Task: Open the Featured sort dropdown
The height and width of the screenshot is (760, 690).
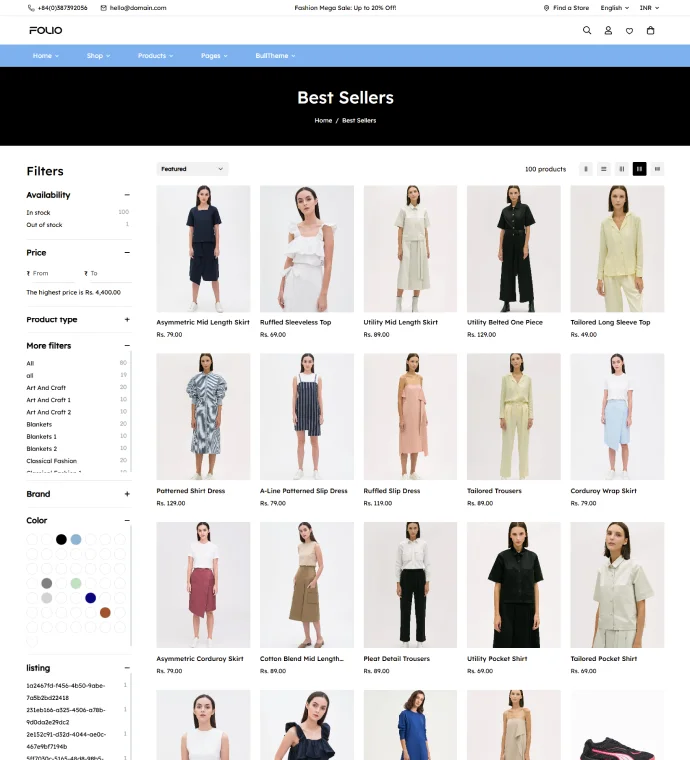Action: (192, 169)
